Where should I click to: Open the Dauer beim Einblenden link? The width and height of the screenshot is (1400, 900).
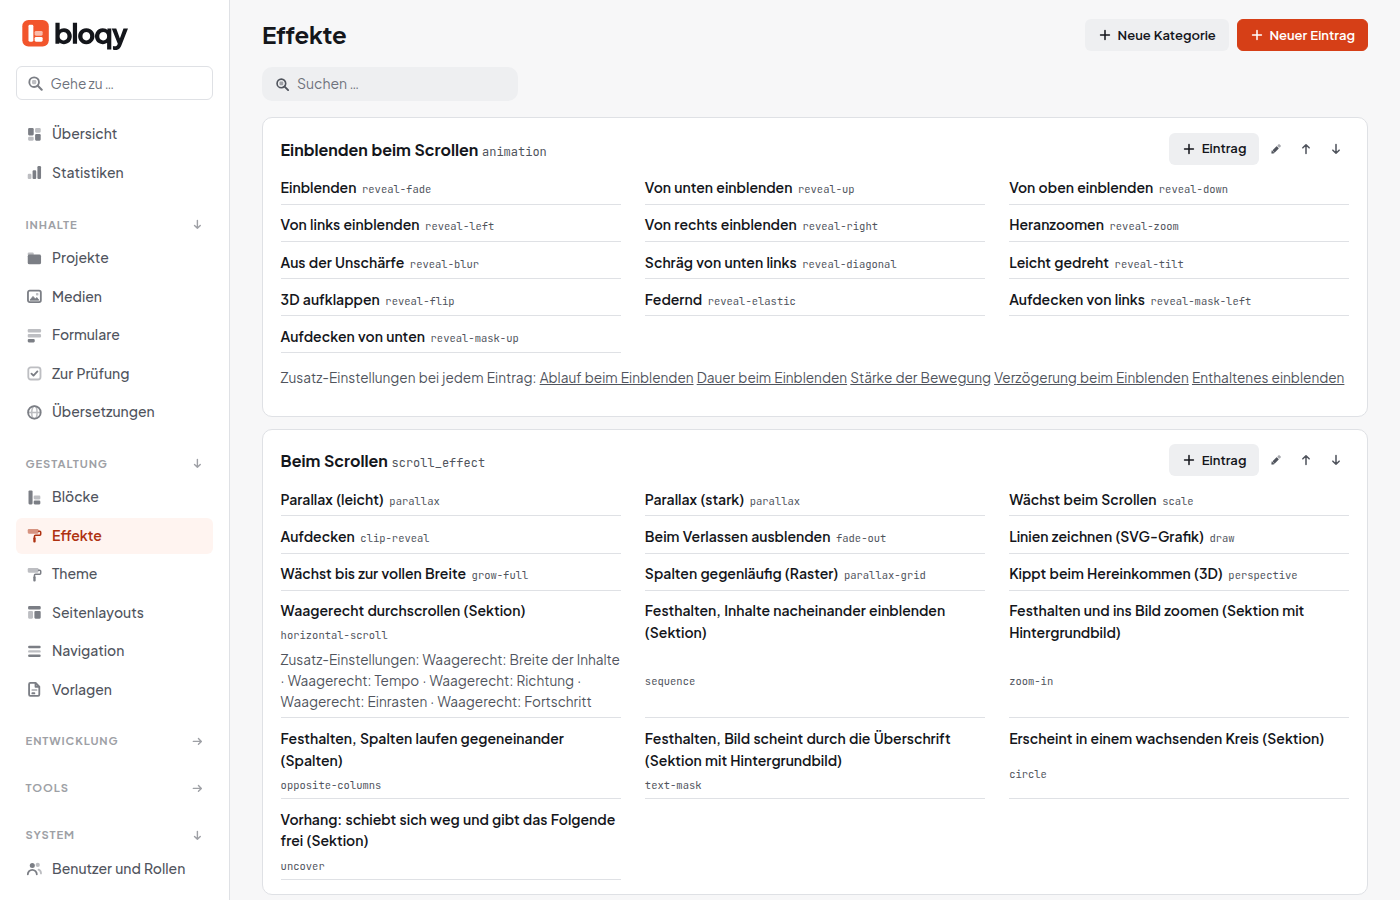772,378
